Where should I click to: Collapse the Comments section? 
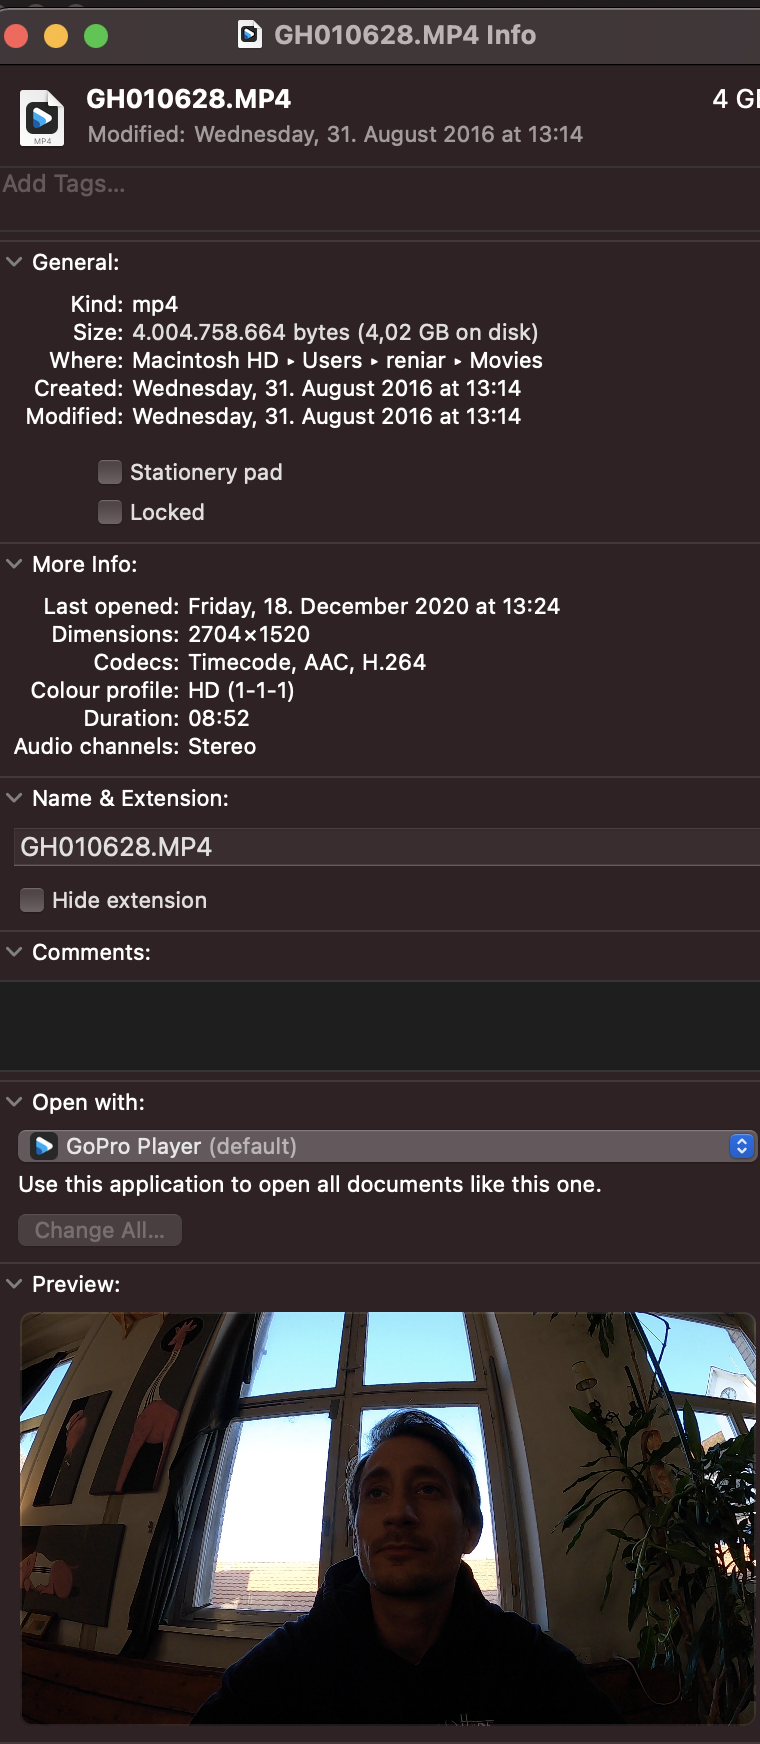pos(14,952)
